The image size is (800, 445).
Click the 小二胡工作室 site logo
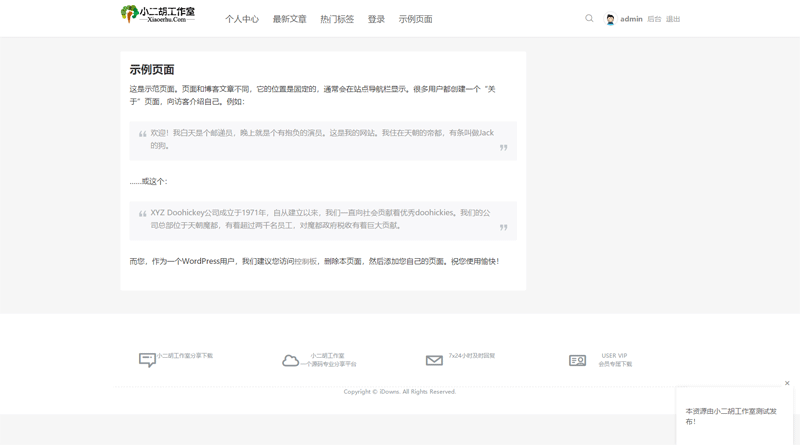(x=158, y=14)
